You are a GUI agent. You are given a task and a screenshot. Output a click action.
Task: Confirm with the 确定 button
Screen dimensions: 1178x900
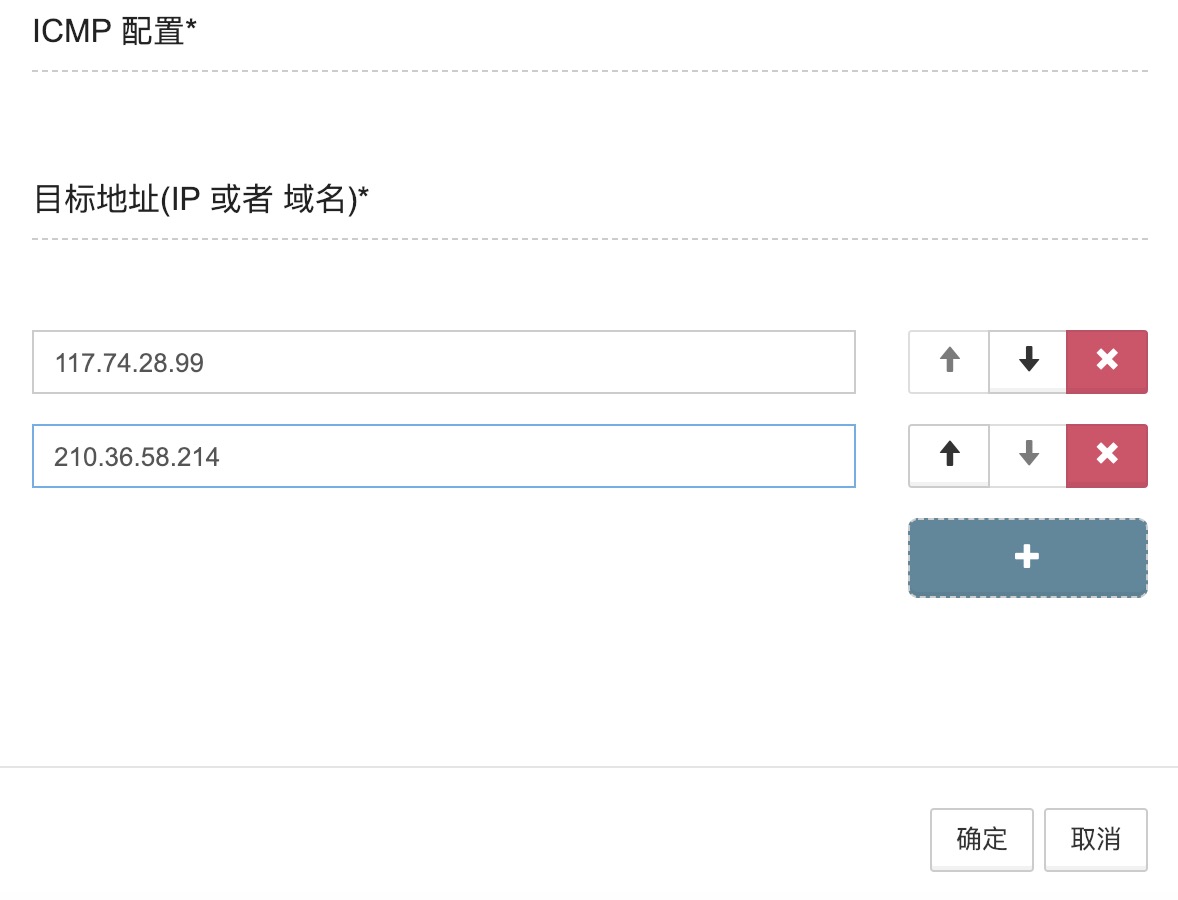point(981,839)
